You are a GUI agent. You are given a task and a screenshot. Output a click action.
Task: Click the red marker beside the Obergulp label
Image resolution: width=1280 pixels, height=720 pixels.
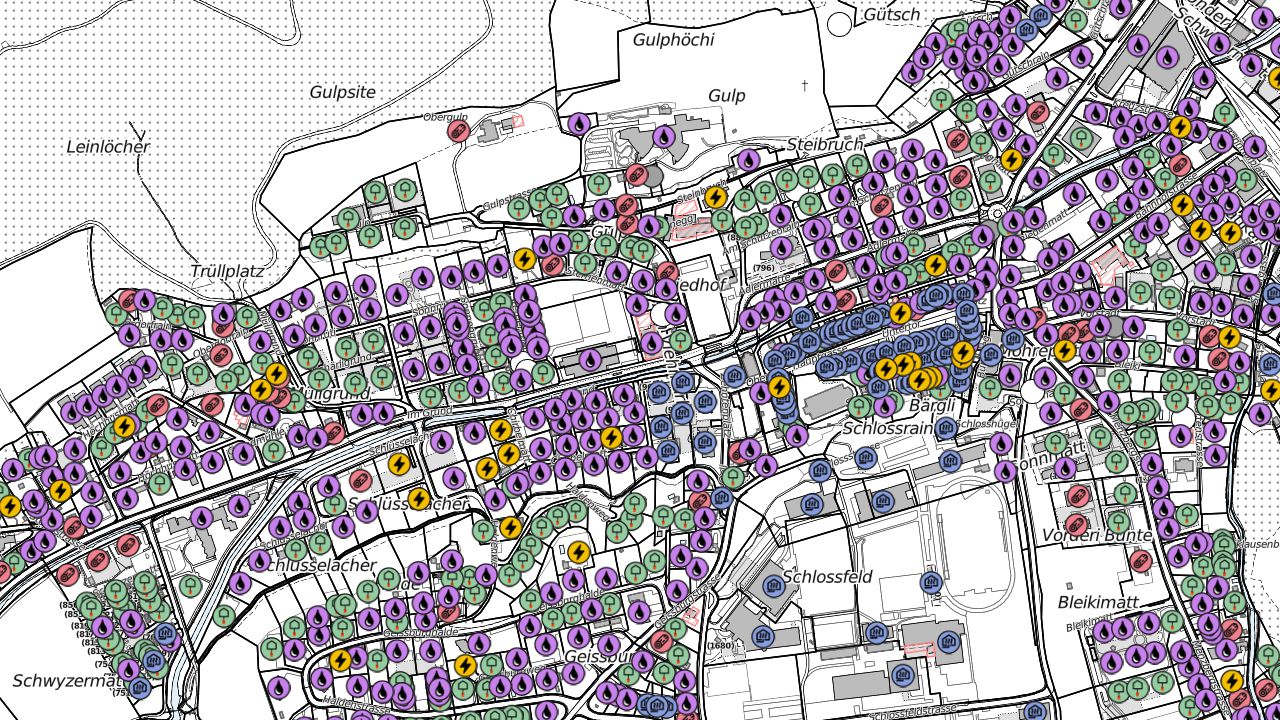[459, 131]
